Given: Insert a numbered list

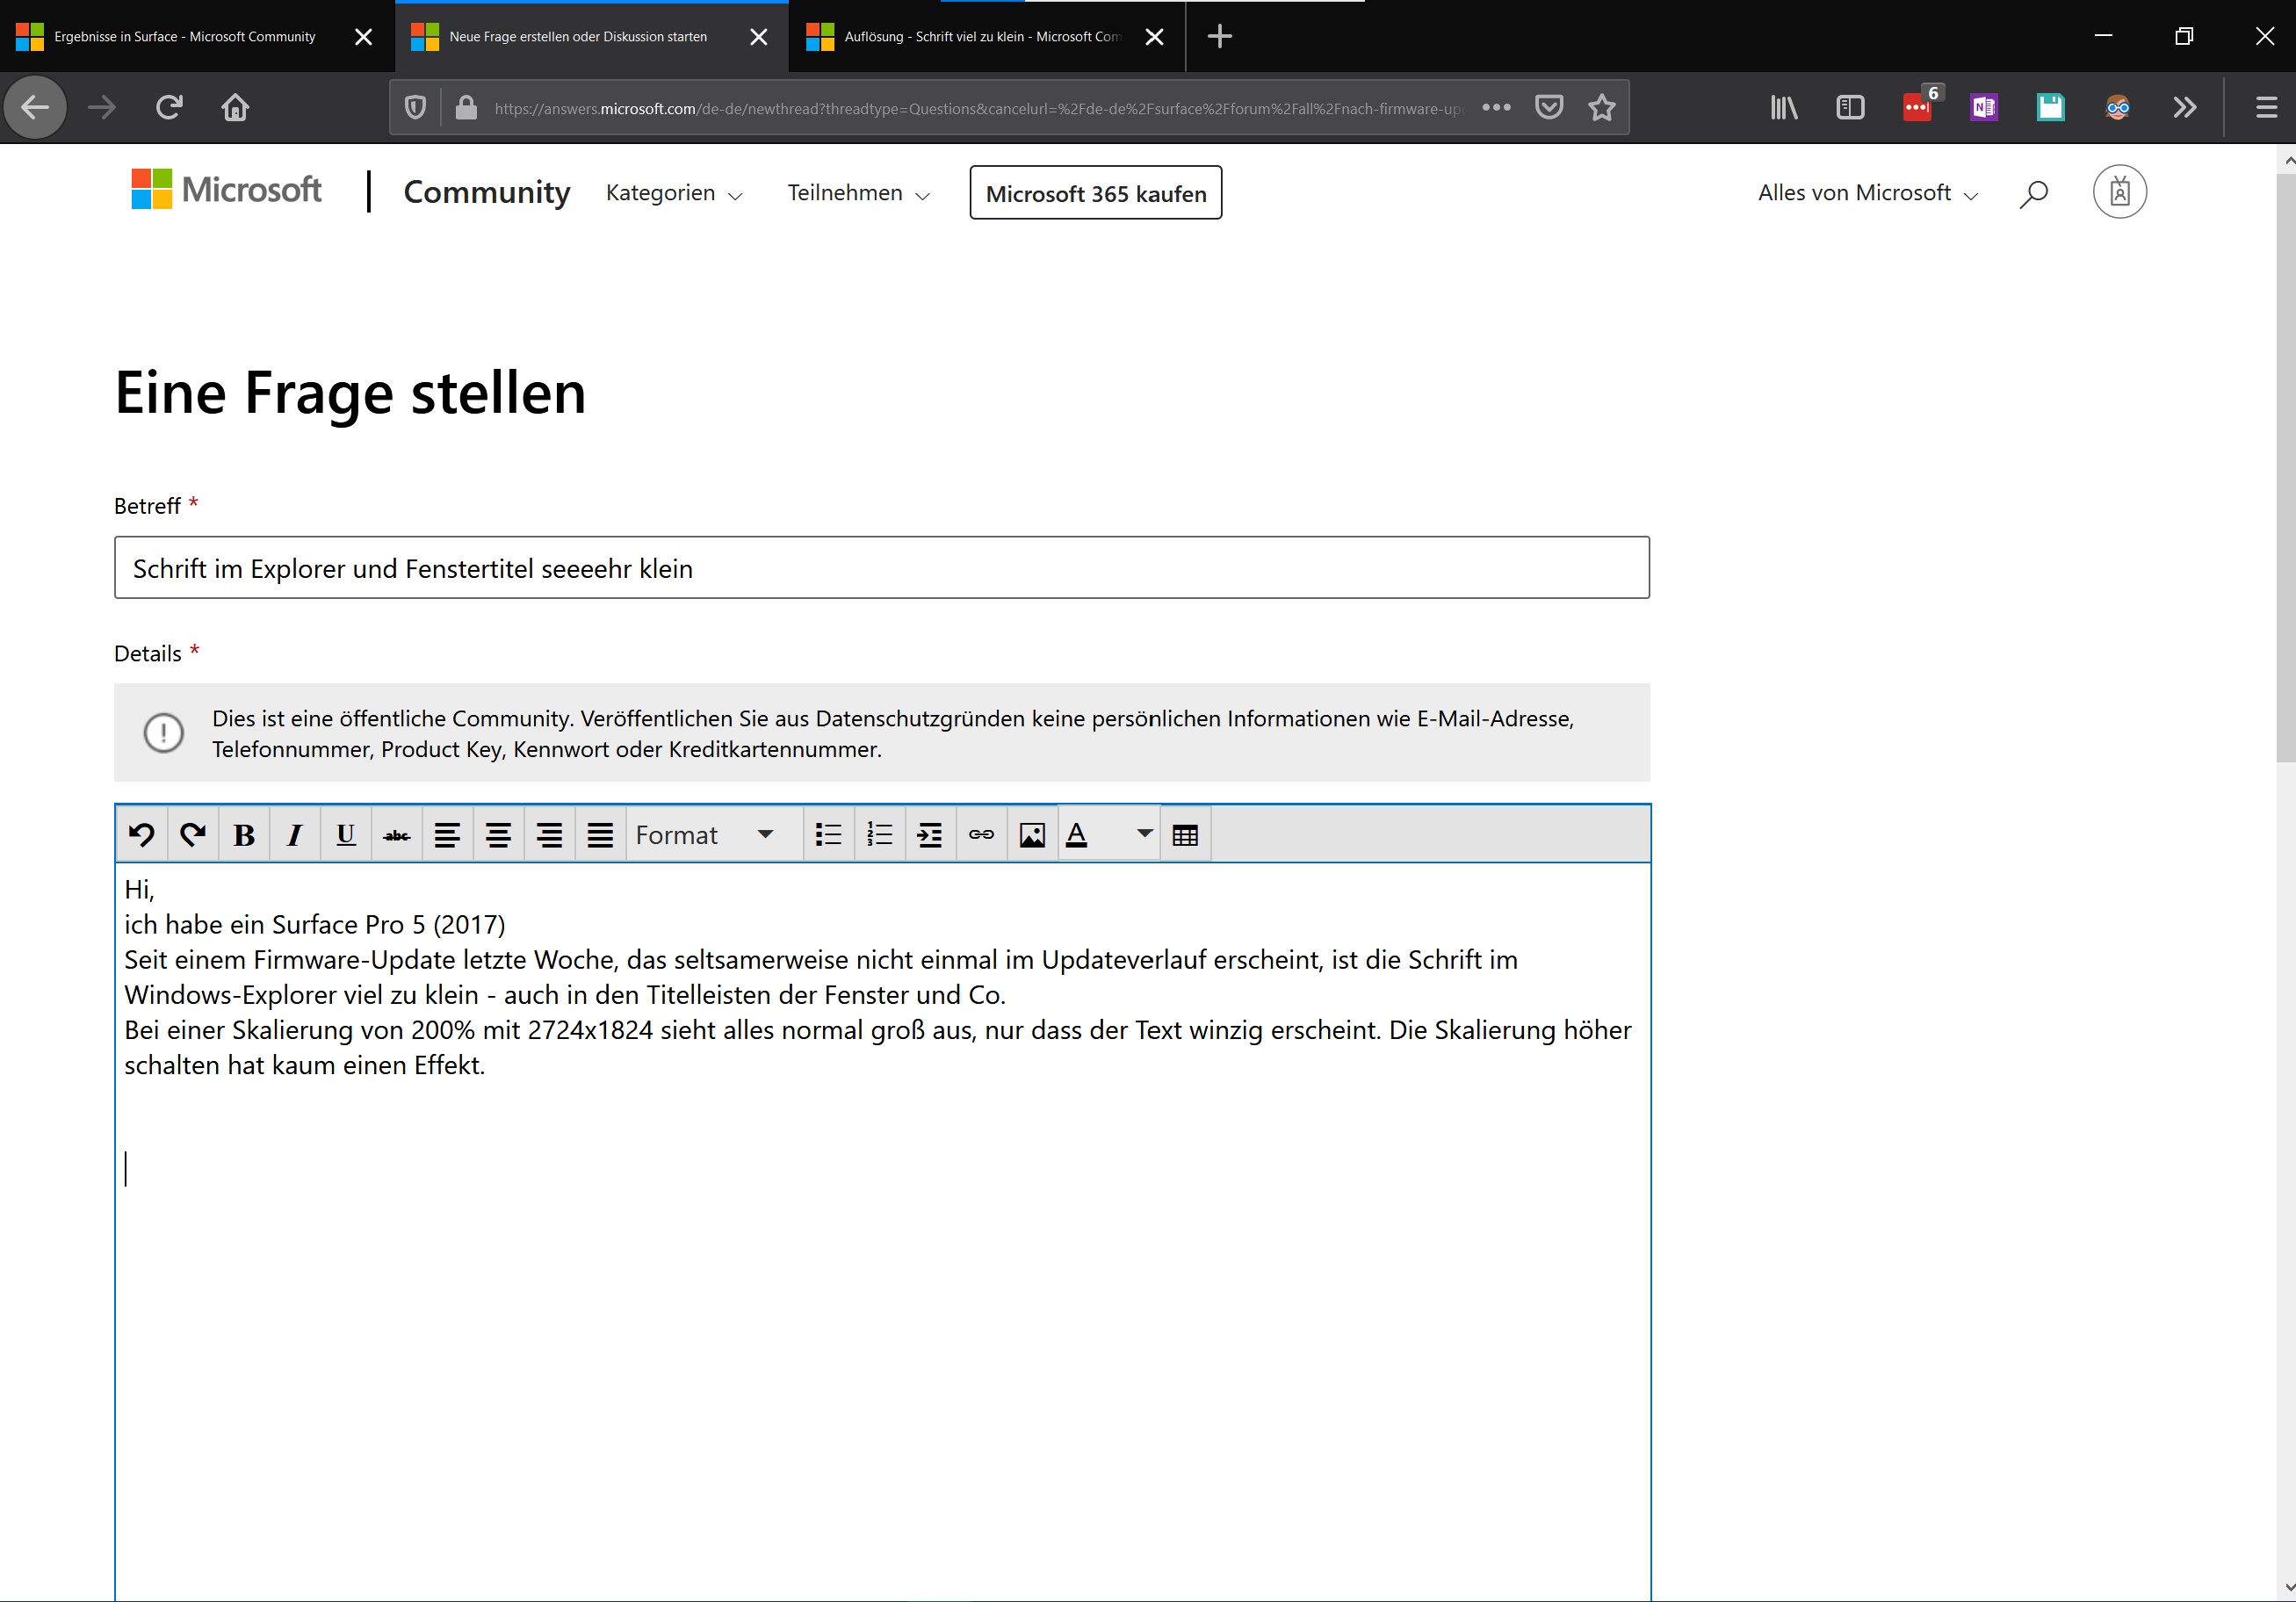Looking at the screenshot, I should (x=880, y=834).
